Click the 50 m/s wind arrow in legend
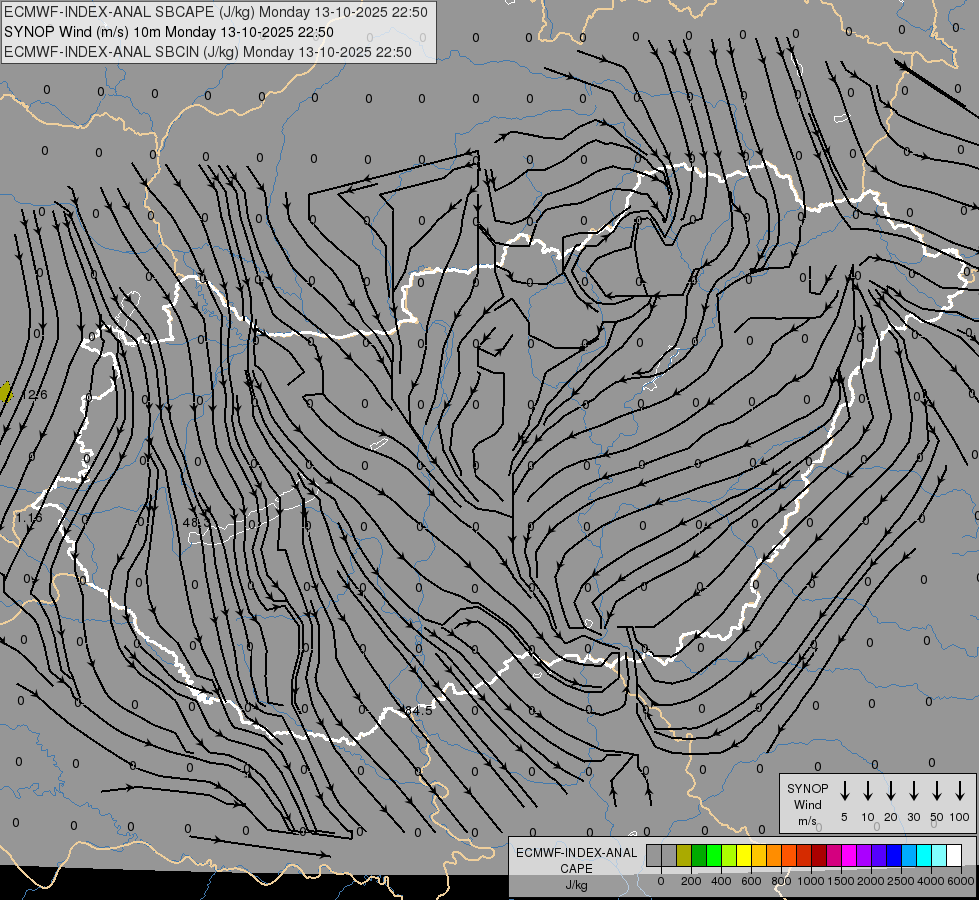979x900 pixels. [x=937, y=791]
